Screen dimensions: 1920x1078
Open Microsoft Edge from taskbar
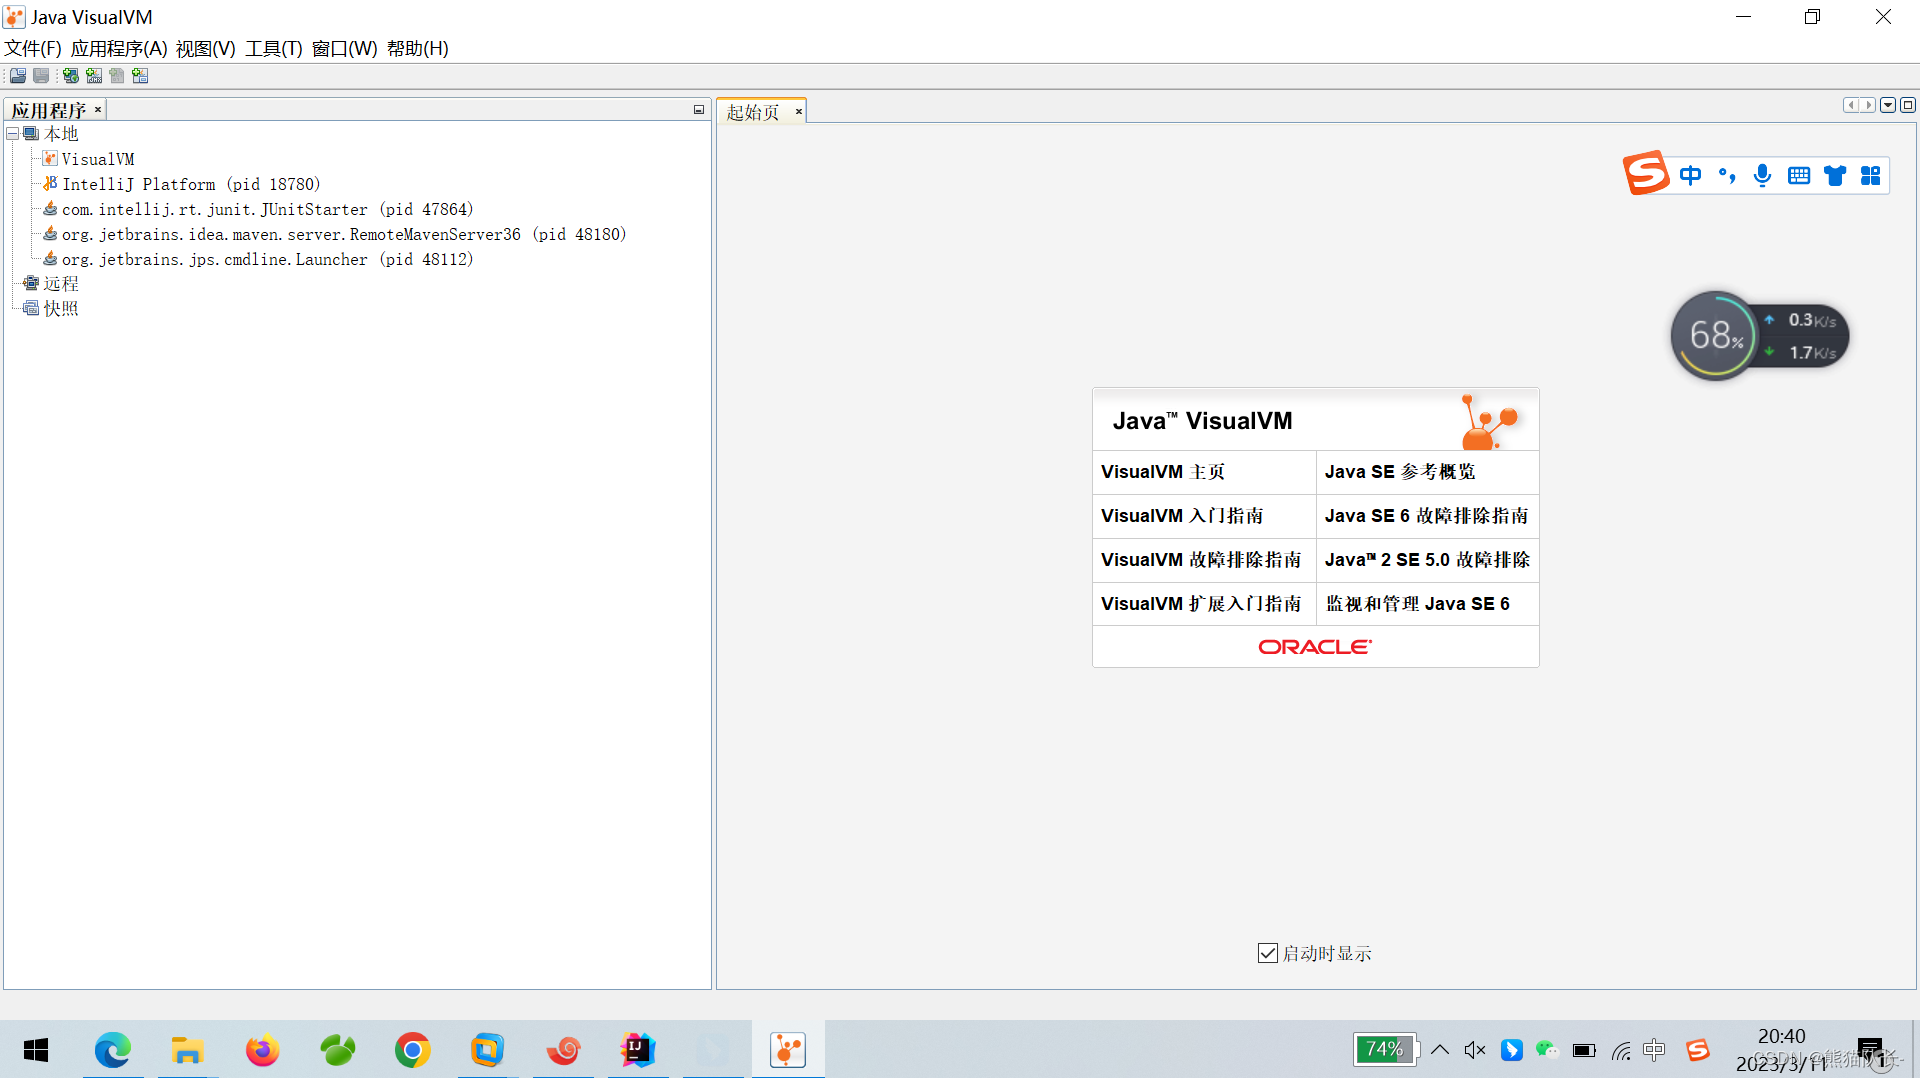tap(113, 1050)
